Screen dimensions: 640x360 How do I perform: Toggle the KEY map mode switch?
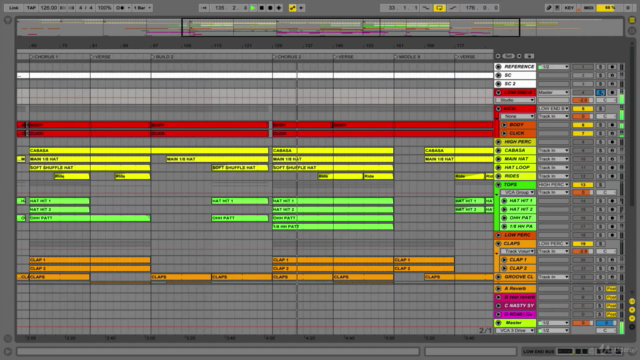[569, 8]
